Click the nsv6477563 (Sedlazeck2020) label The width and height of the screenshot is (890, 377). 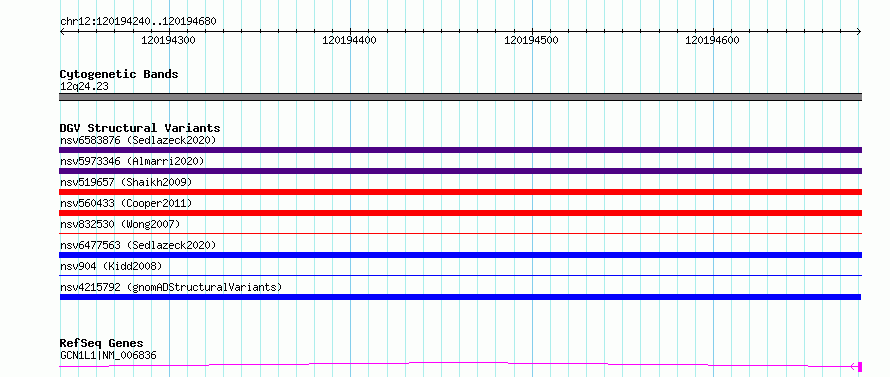point(138,245)
